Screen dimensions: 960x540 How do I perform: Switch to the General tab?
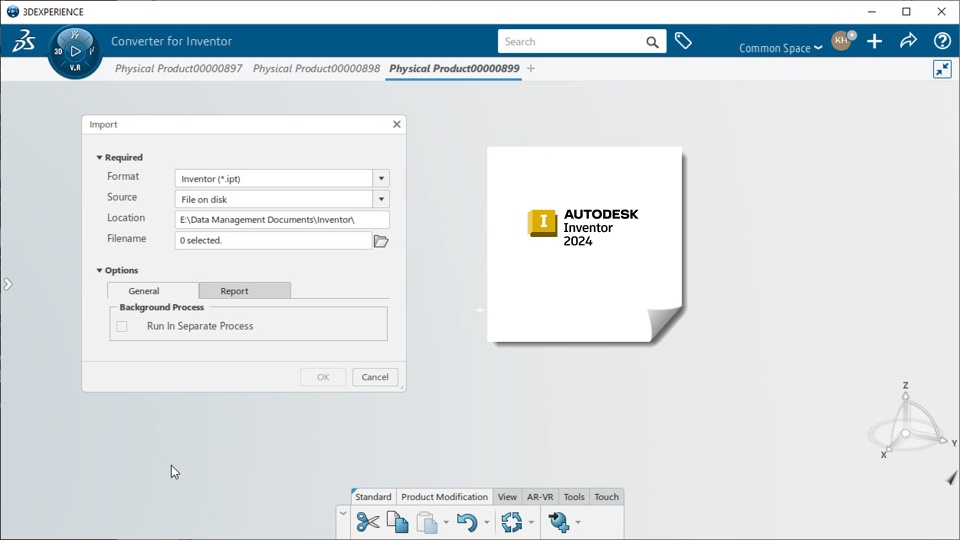pyautogui.click(x=144, y=291)
